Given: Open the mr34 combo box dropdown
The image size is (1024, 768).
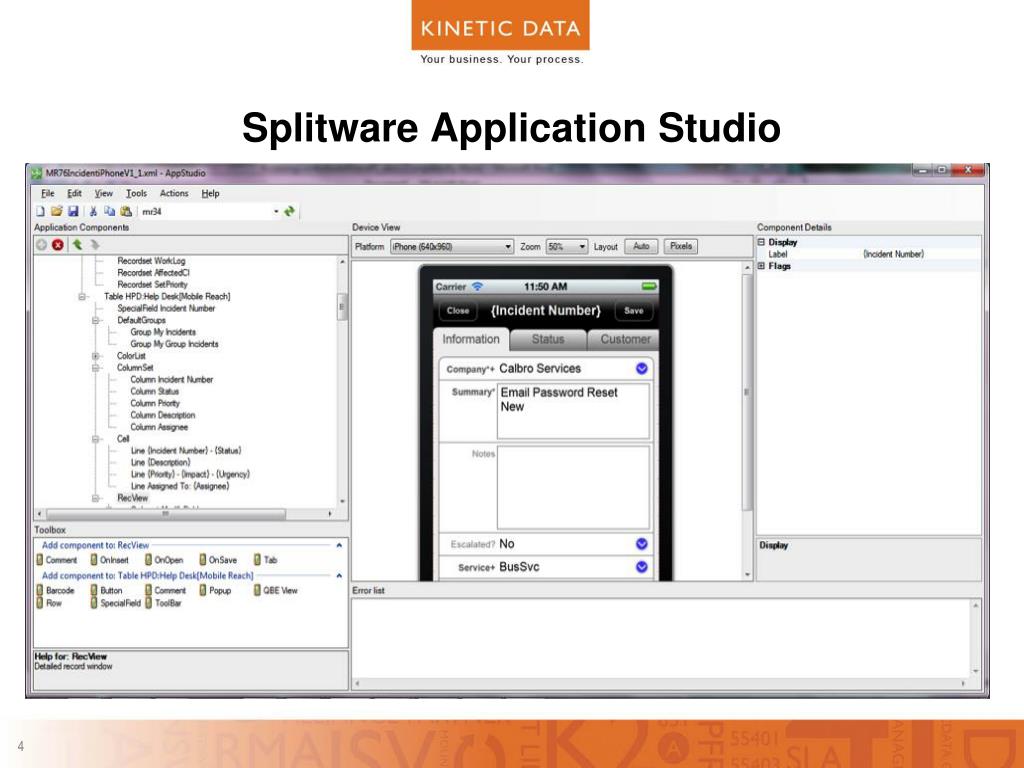Looking at the screenshot, I should (x=276, y=212).
